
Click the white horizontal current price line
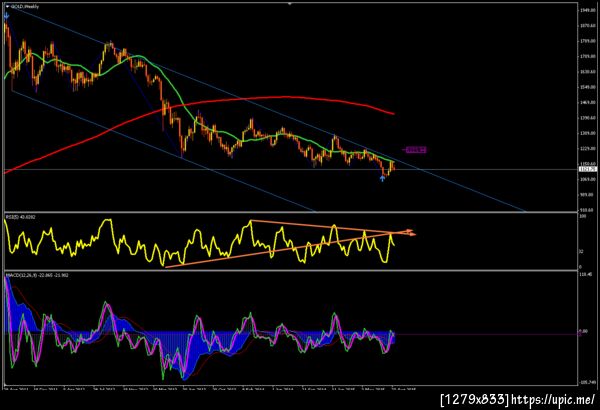click(291, 169)
